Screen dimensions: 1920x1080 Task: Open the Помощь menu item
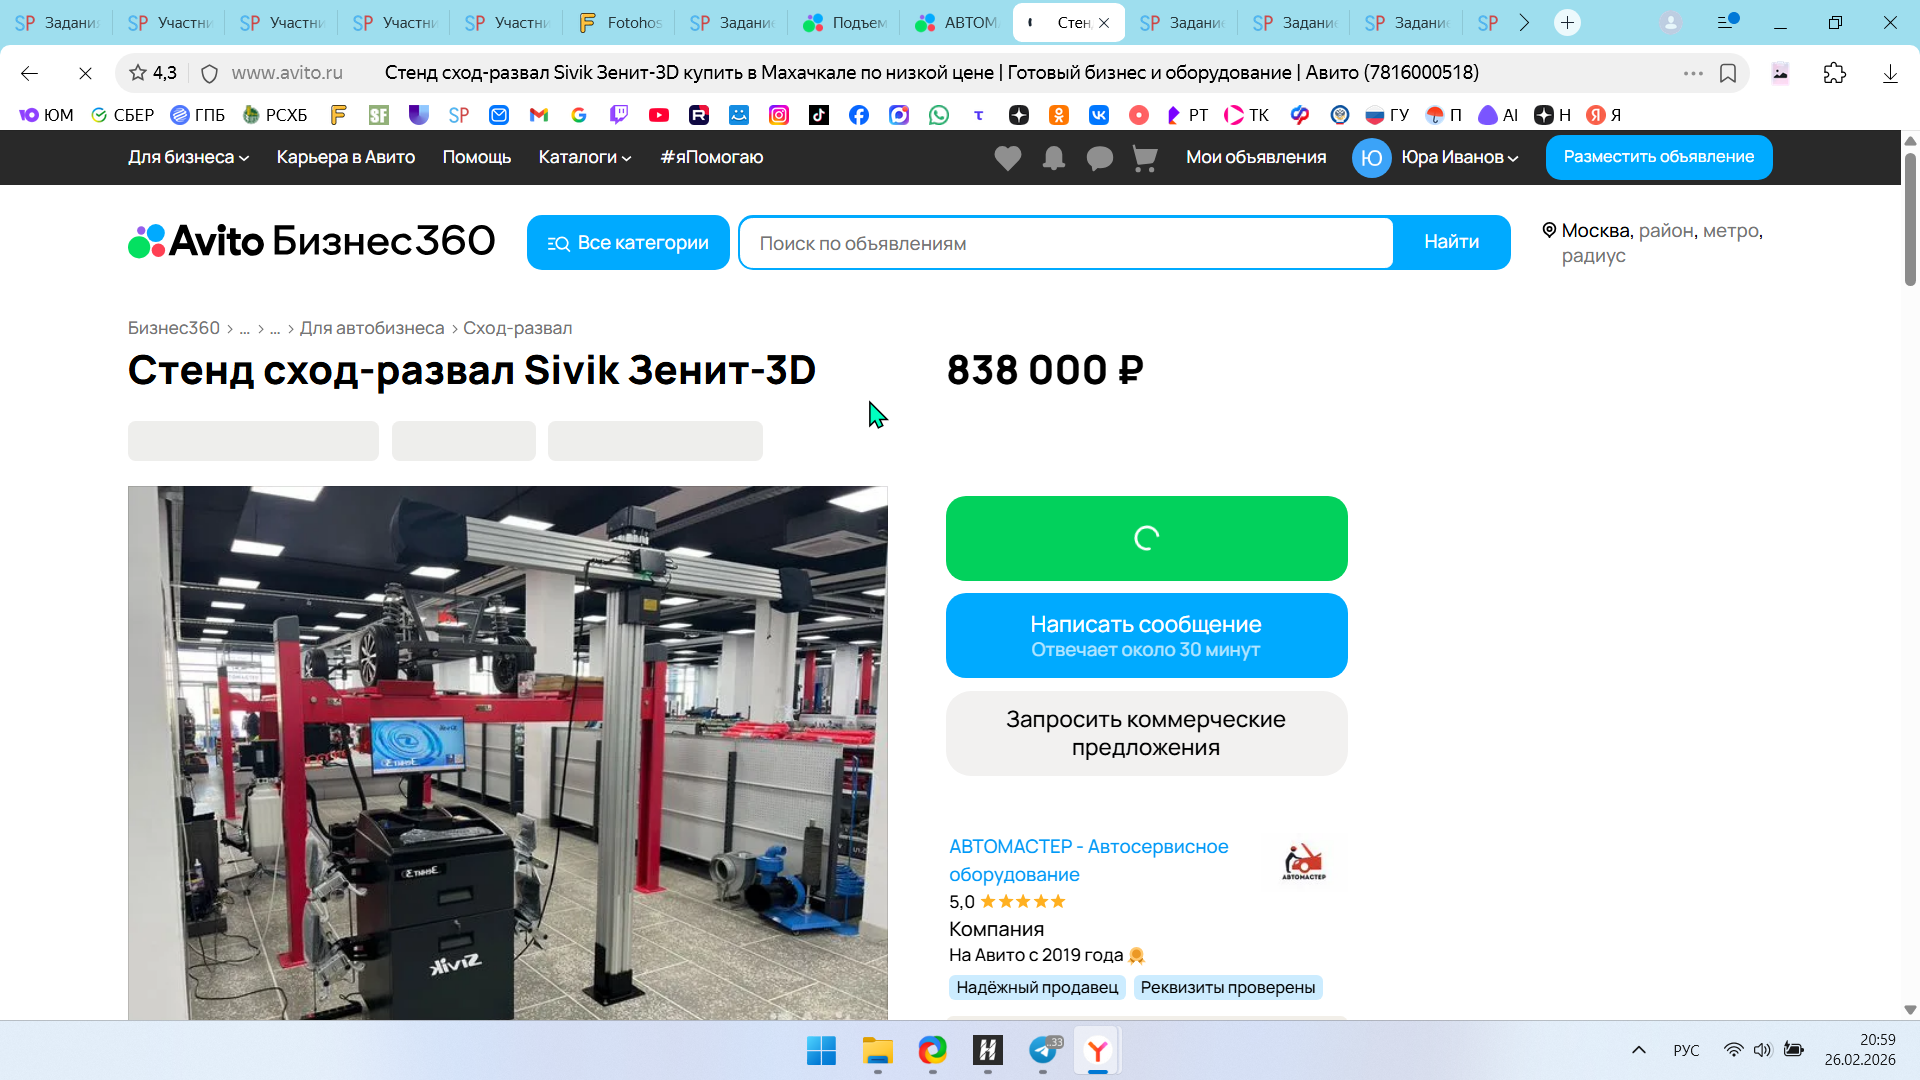coord(476,157)
